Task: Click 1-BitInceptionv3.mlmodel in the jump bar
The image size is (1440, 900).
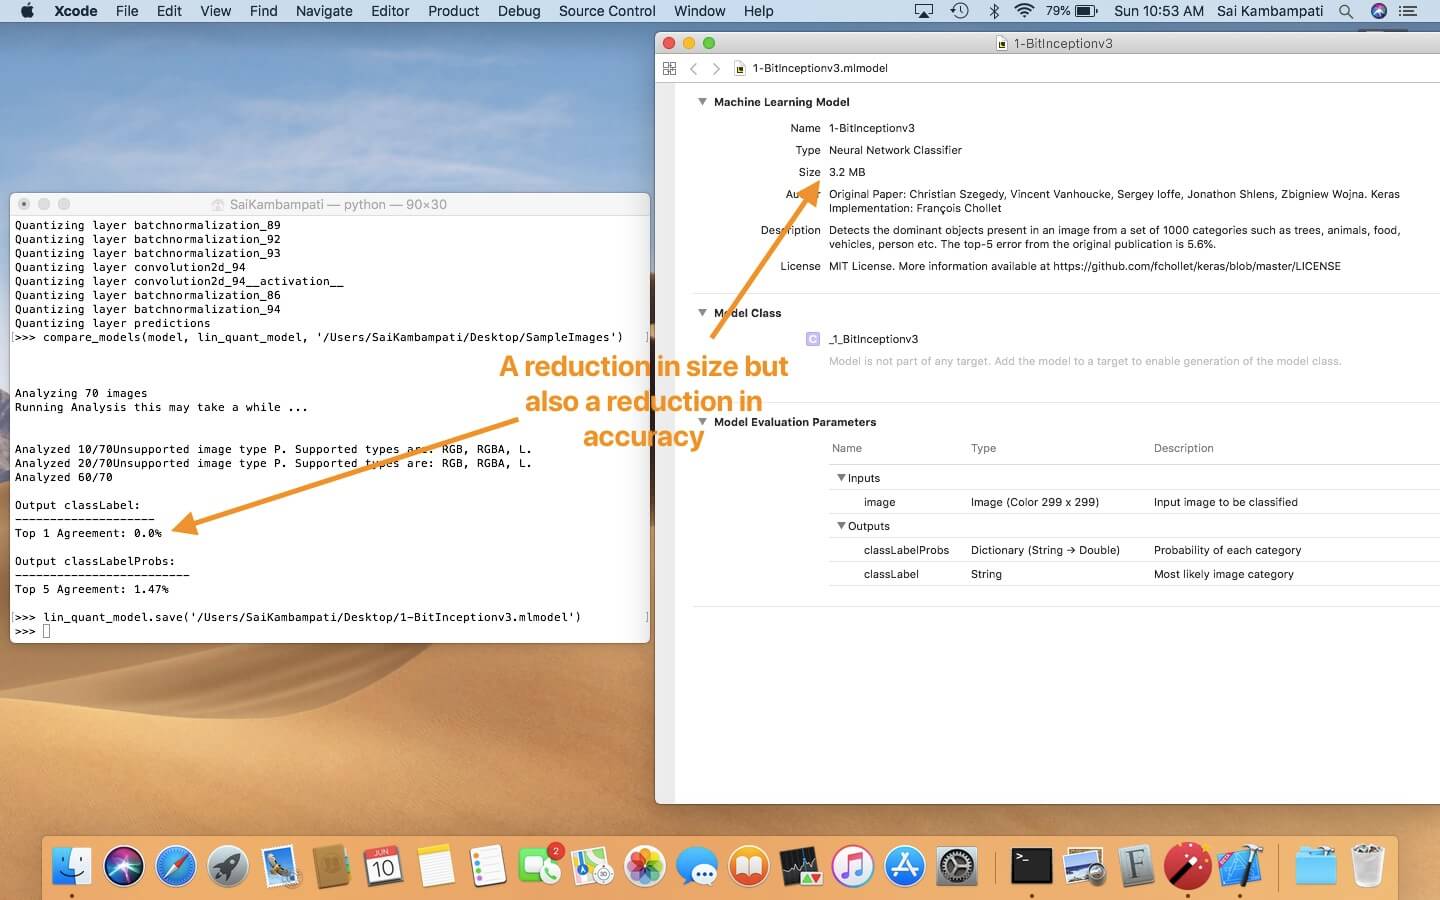Action: tap(819, 68)
